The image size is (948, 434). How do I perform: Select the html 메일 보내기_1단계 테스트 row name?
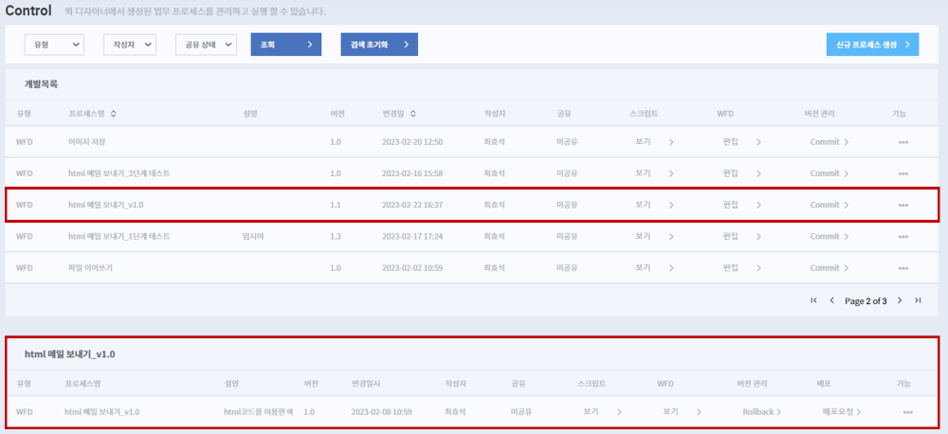(x=119, y=236)
